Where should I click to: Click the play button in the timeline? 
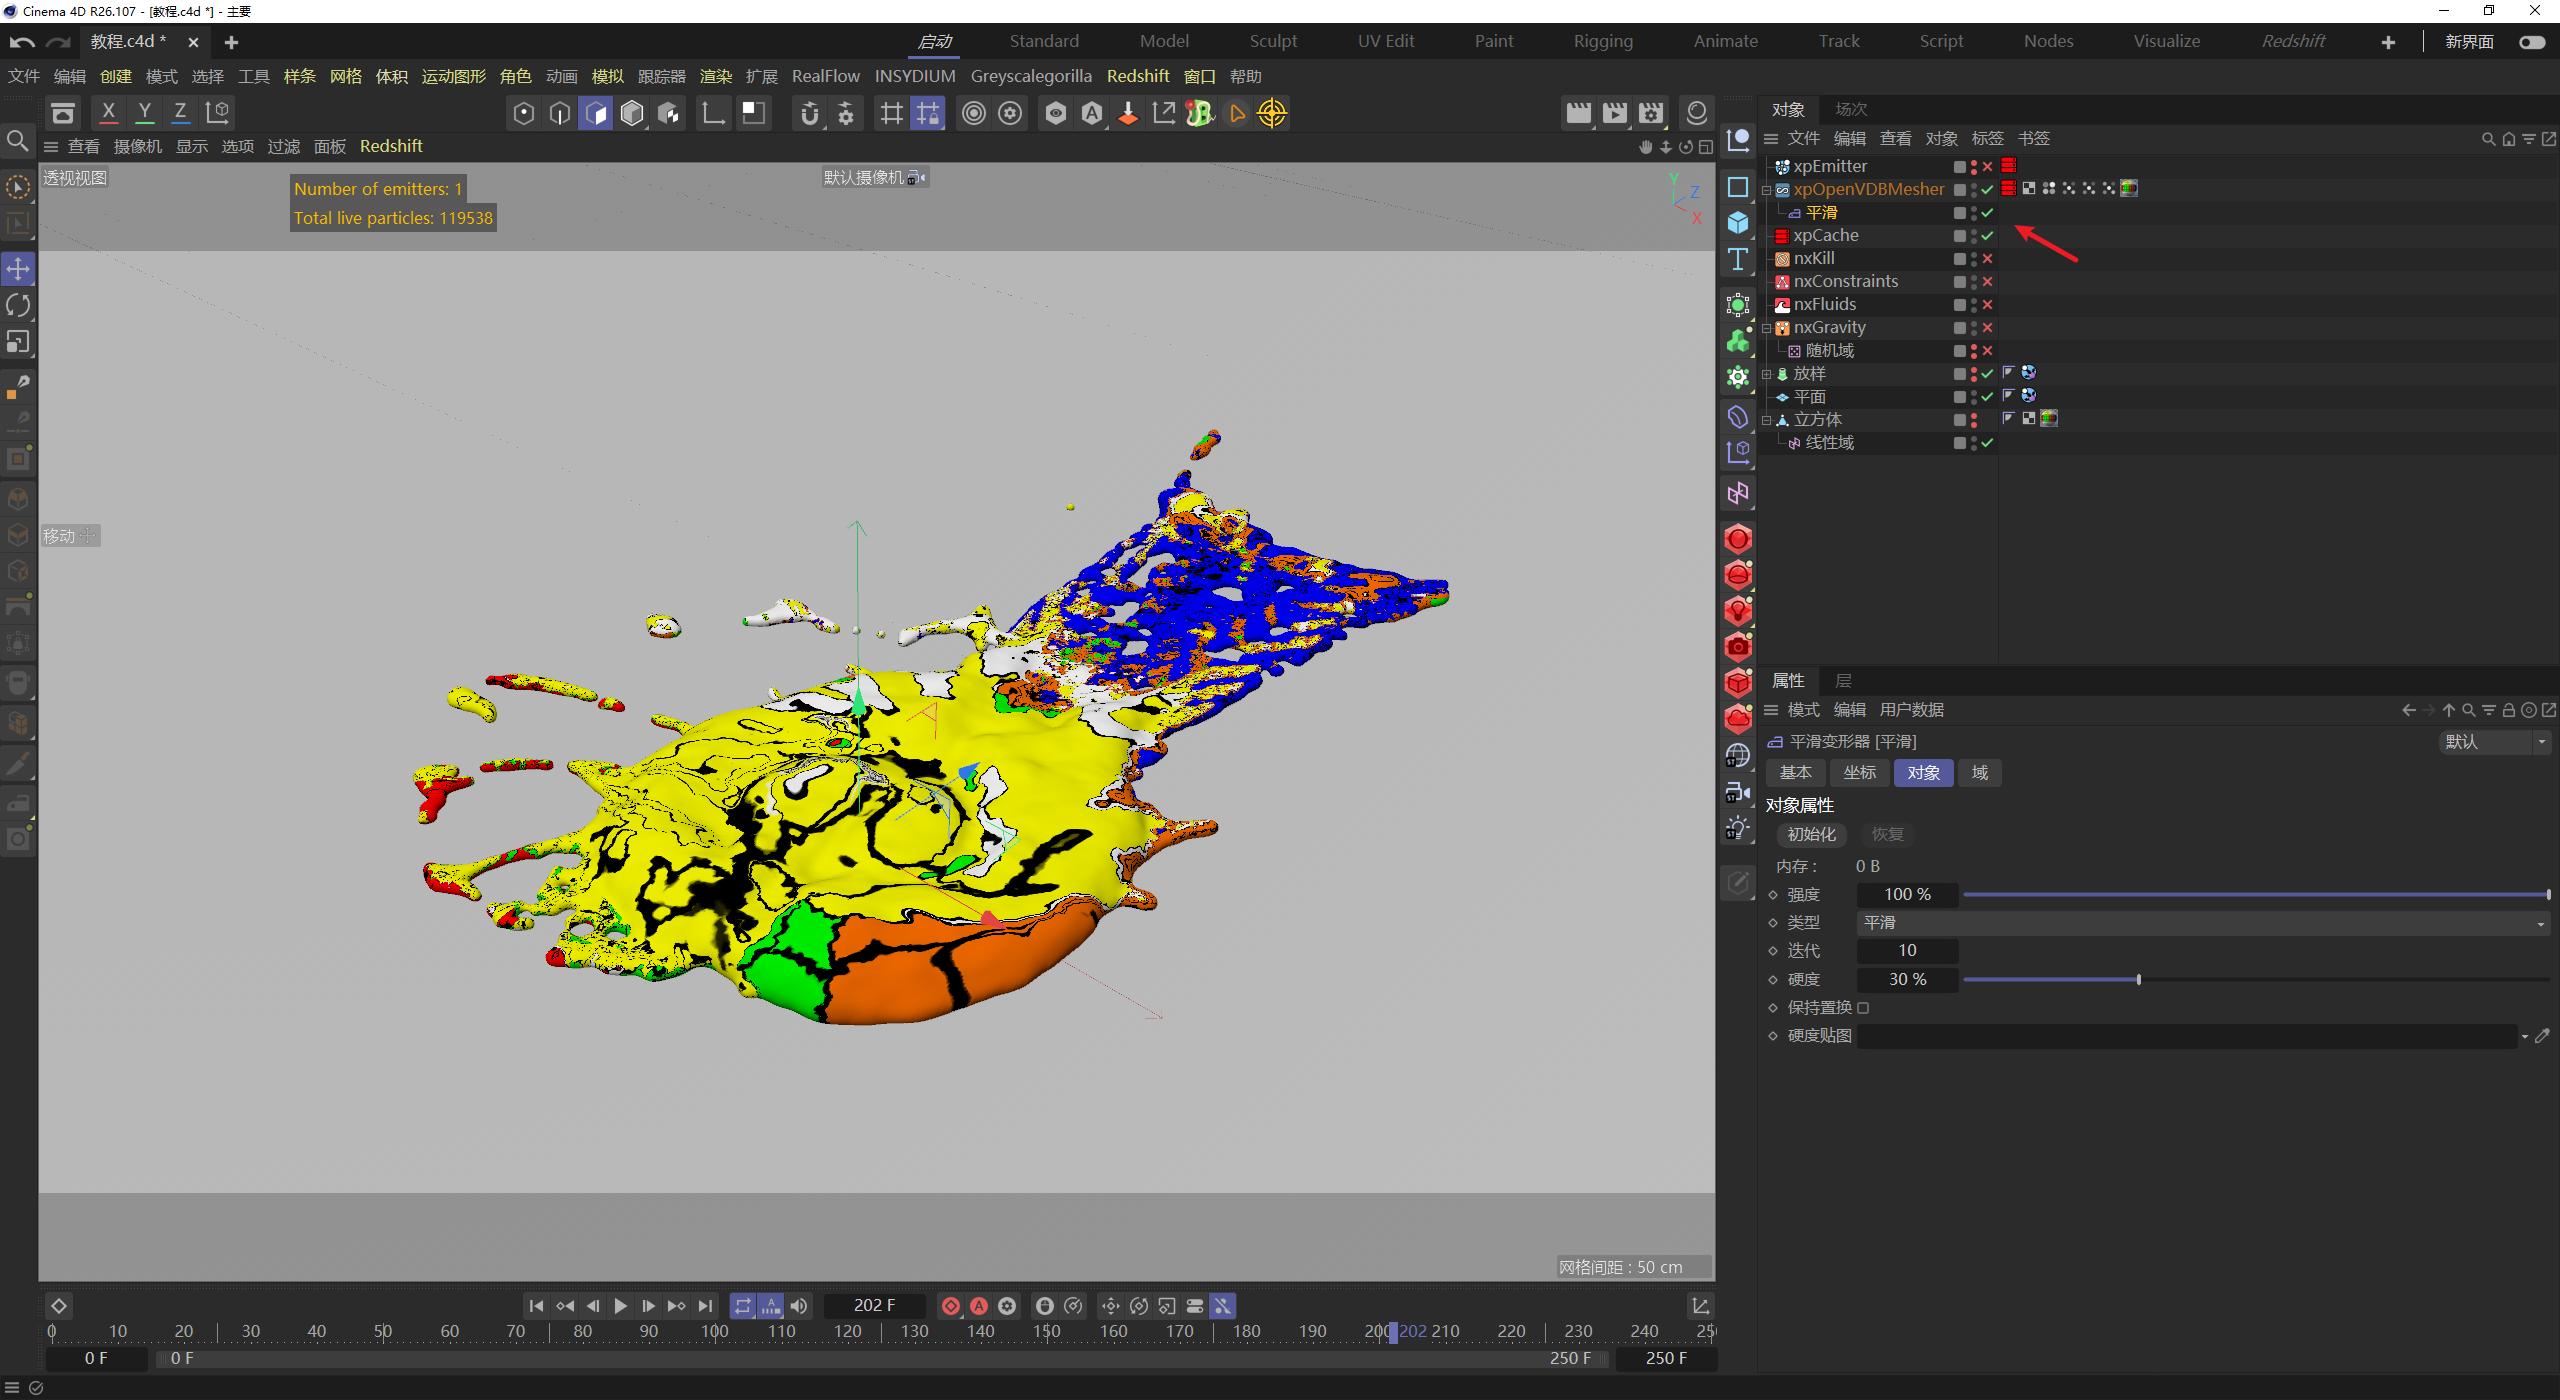tap(621, 1305)
